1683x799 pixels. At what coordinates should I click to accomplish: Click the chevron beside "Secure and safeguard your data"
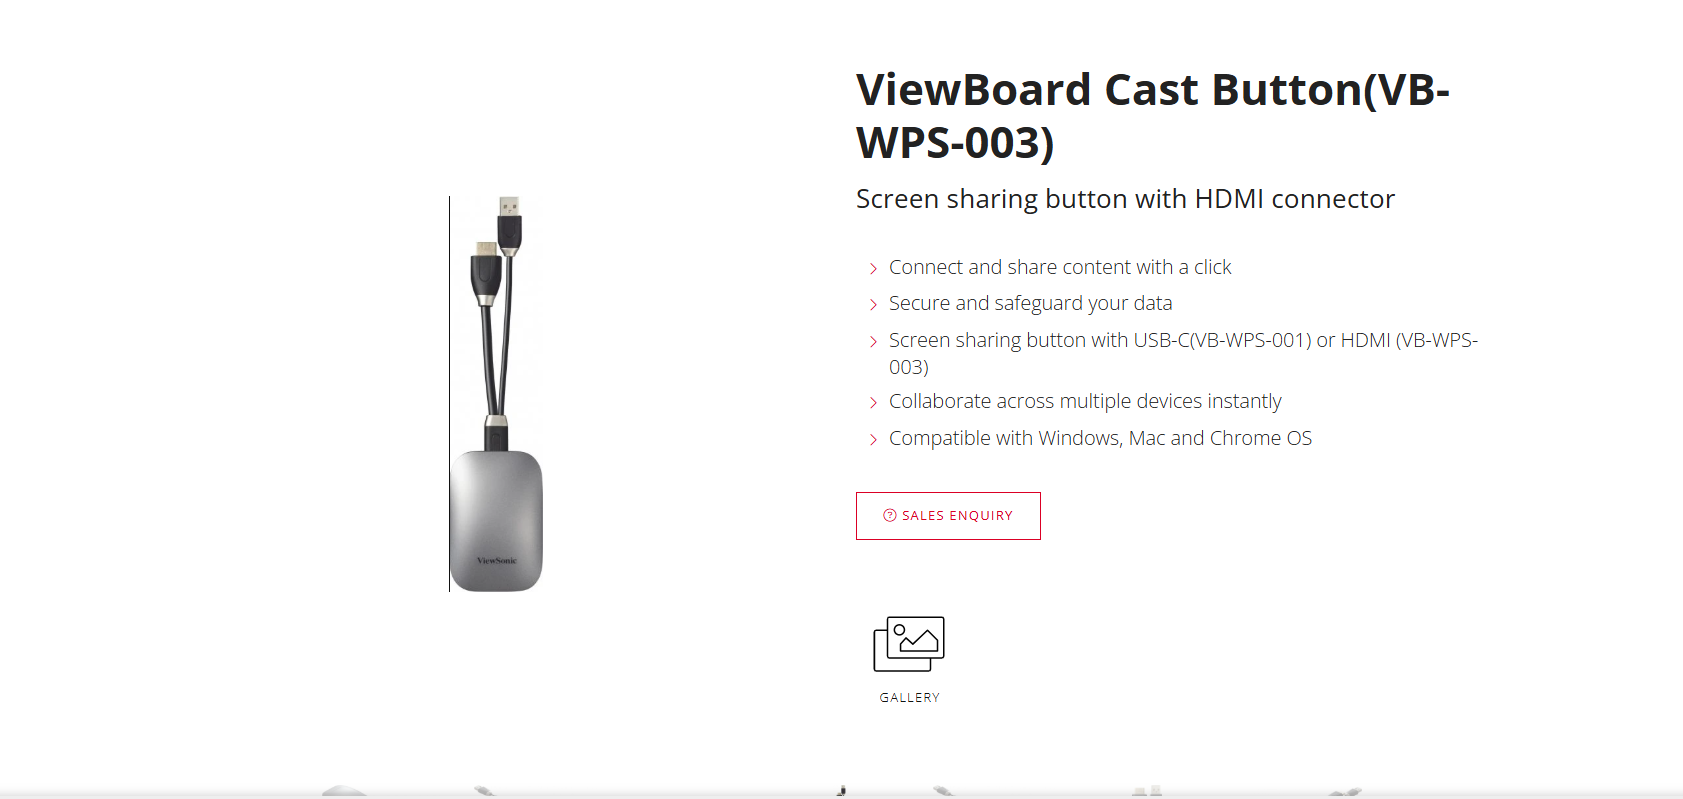coord(873,305)
